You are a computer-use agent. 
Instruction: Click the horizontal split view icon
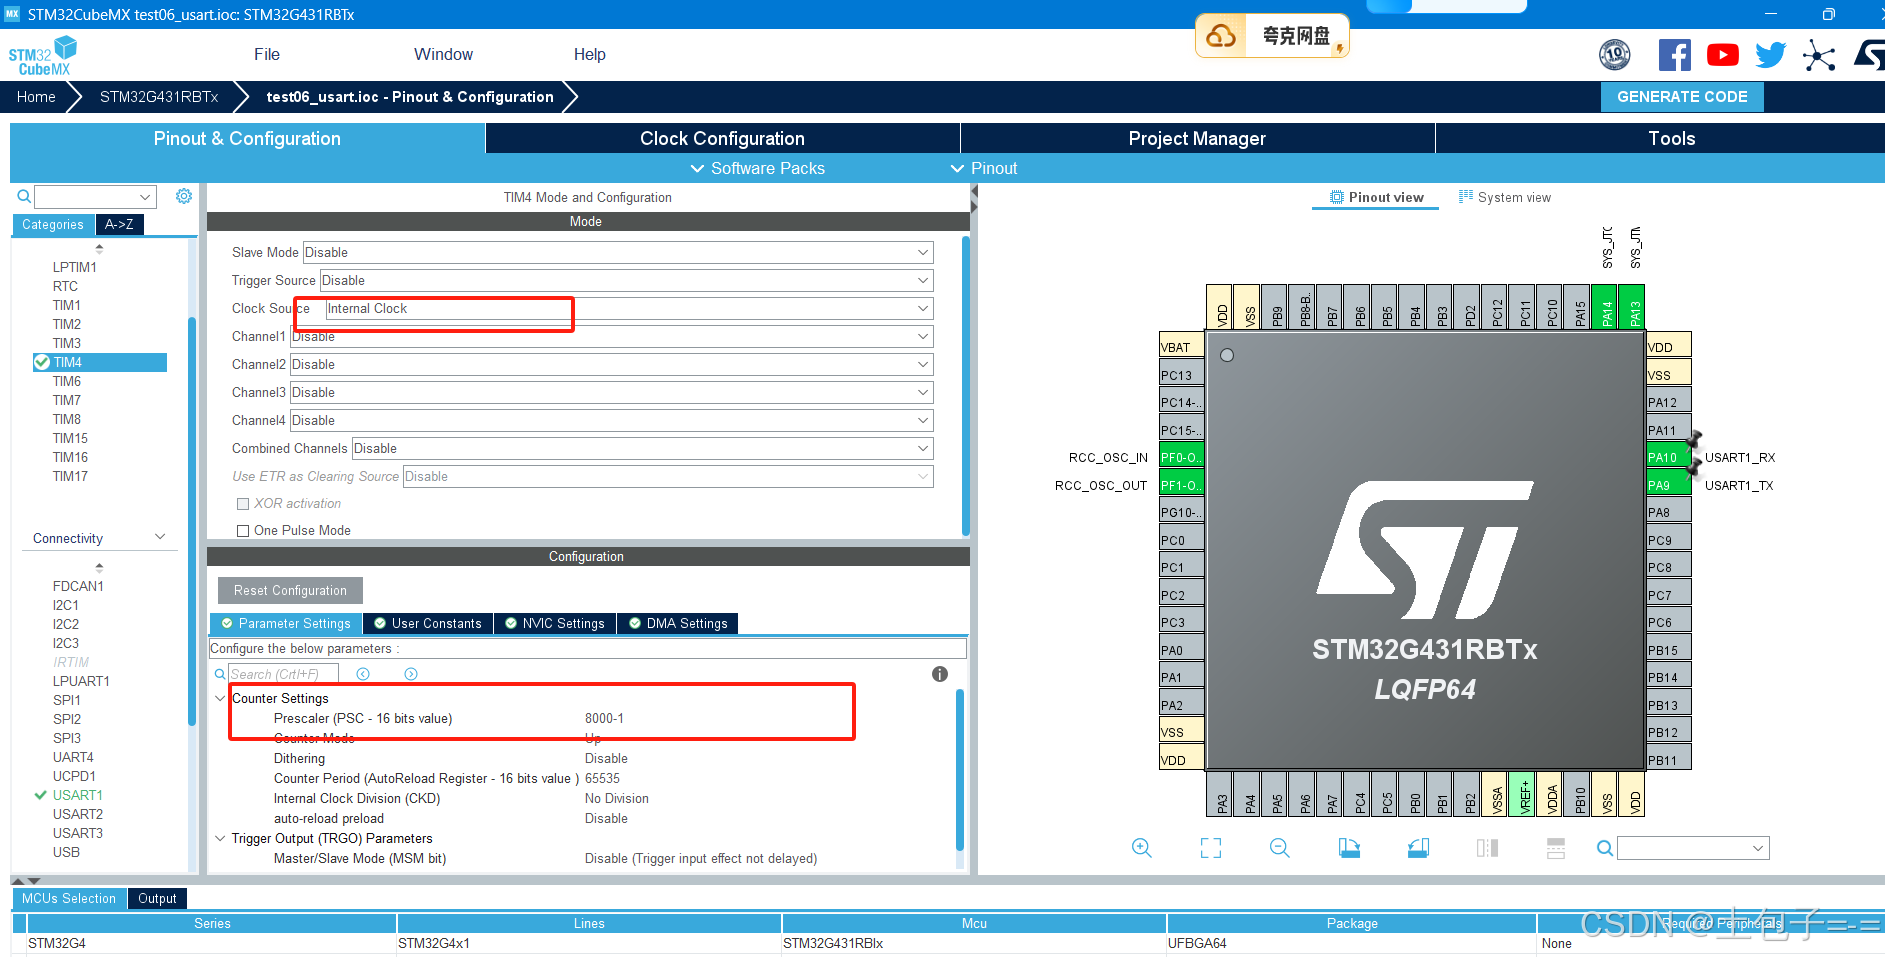1556,848
